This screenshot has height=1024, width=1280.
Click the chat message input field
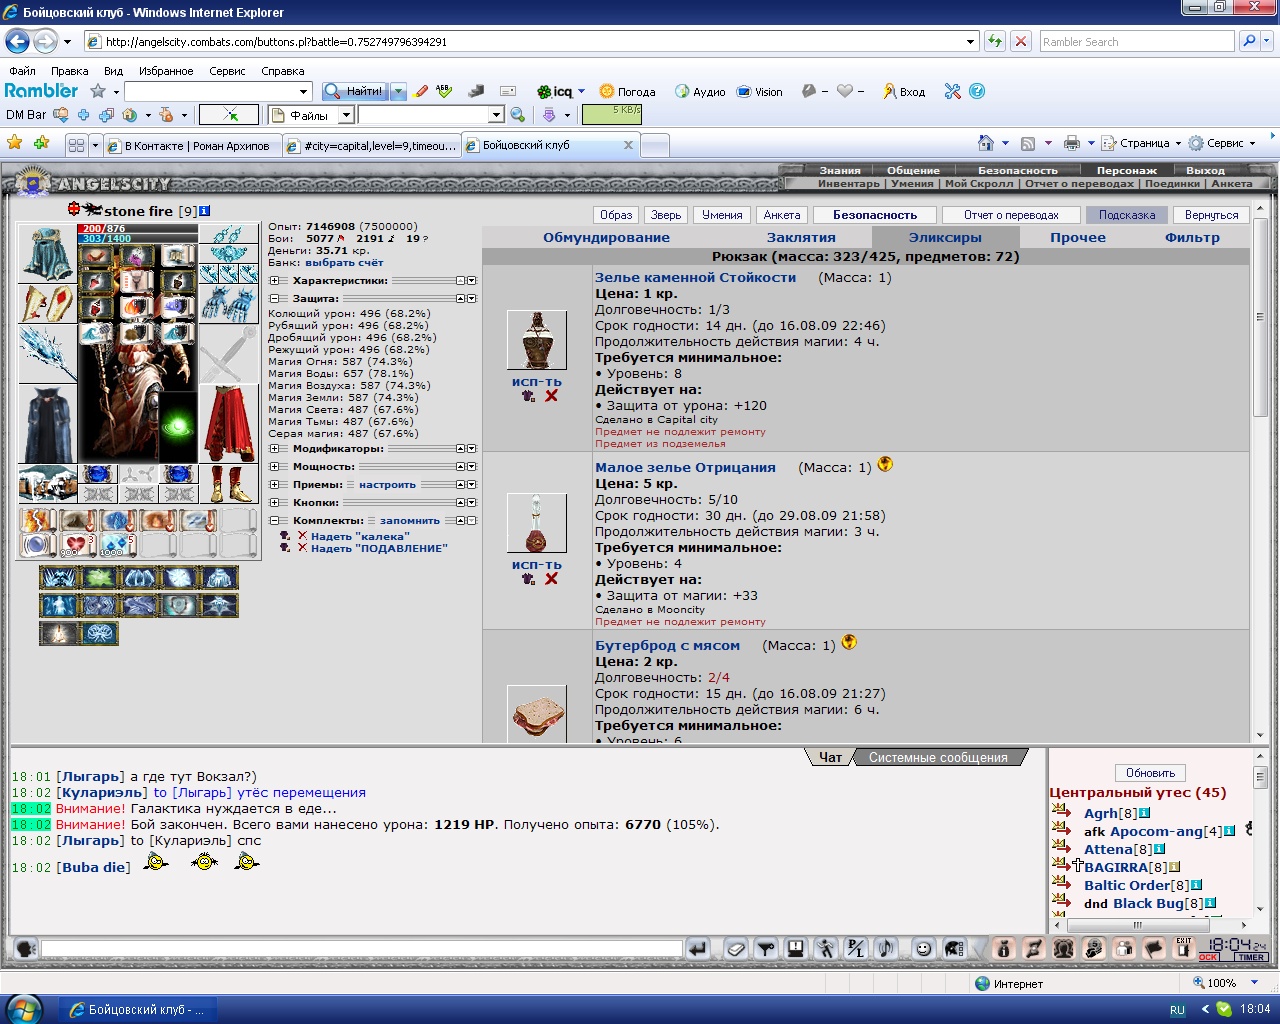(361, 948)
